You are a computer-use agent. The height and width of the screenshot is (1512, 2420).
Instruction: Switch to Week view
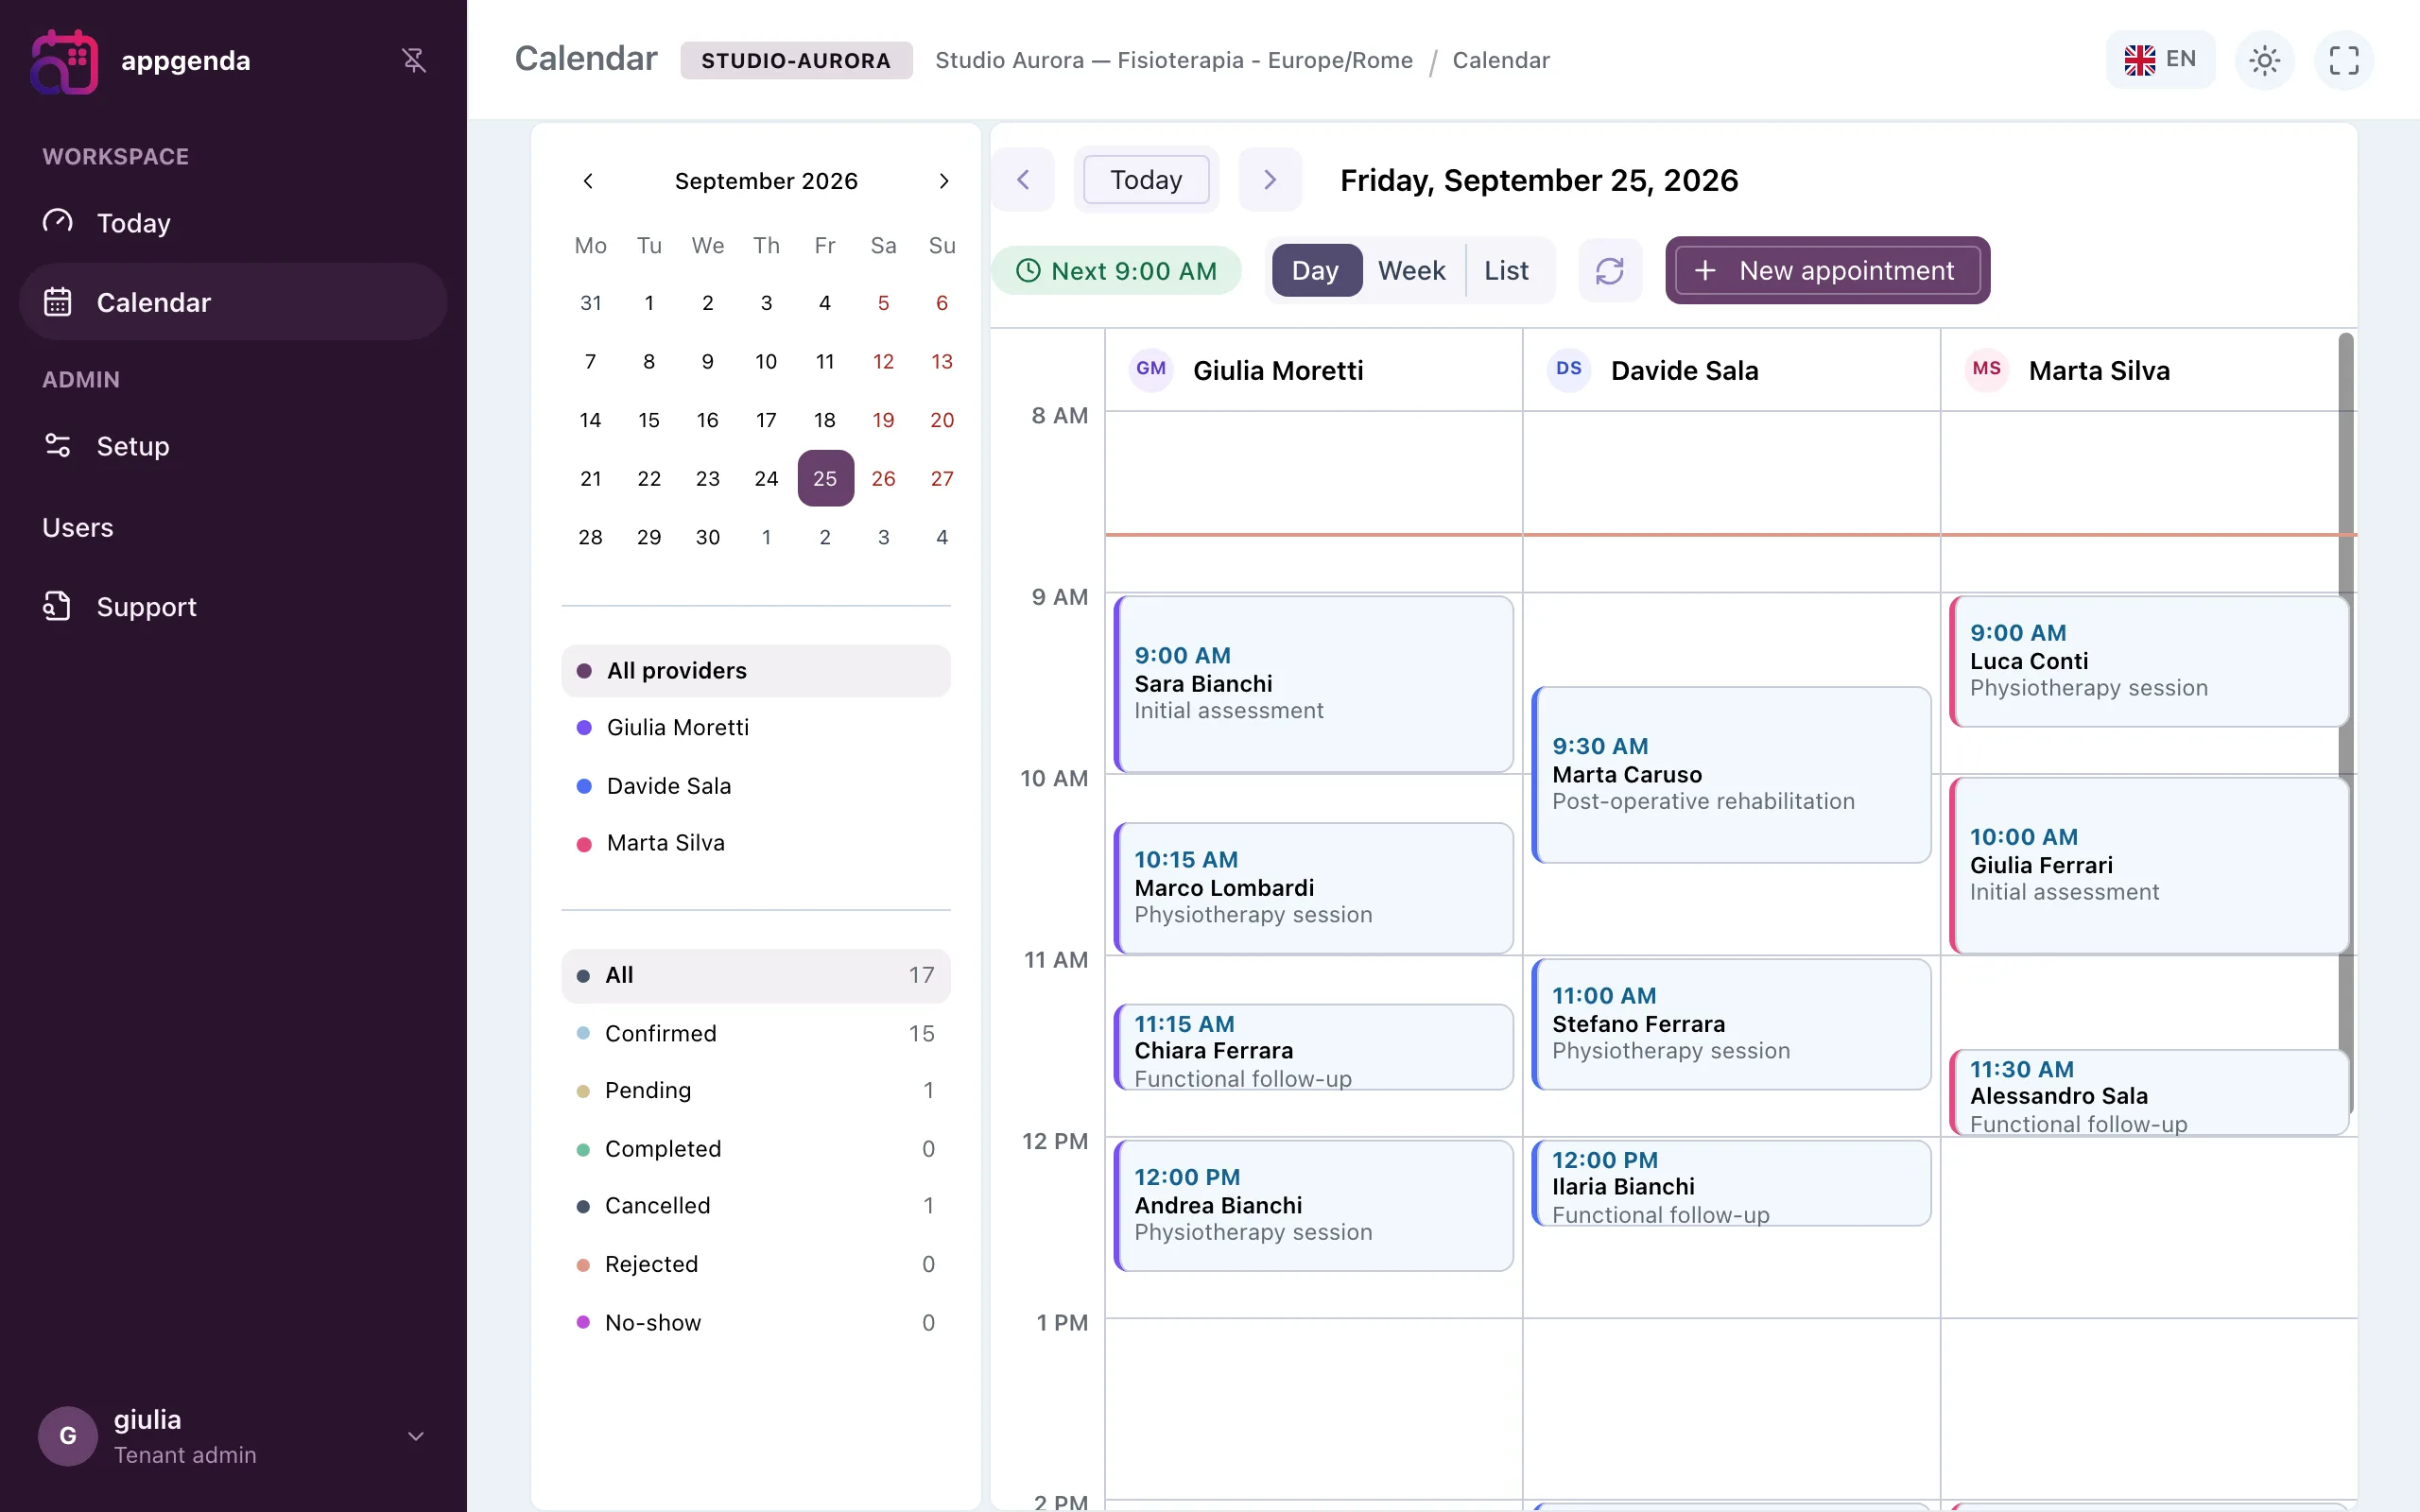point(1411,271)
